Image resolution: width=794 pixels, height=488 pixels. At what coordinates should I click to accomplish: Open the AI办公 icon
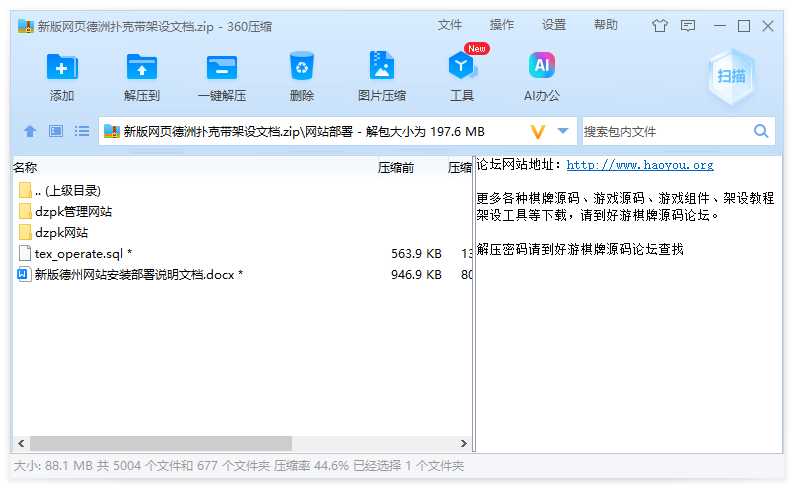[x=541, y=65]
